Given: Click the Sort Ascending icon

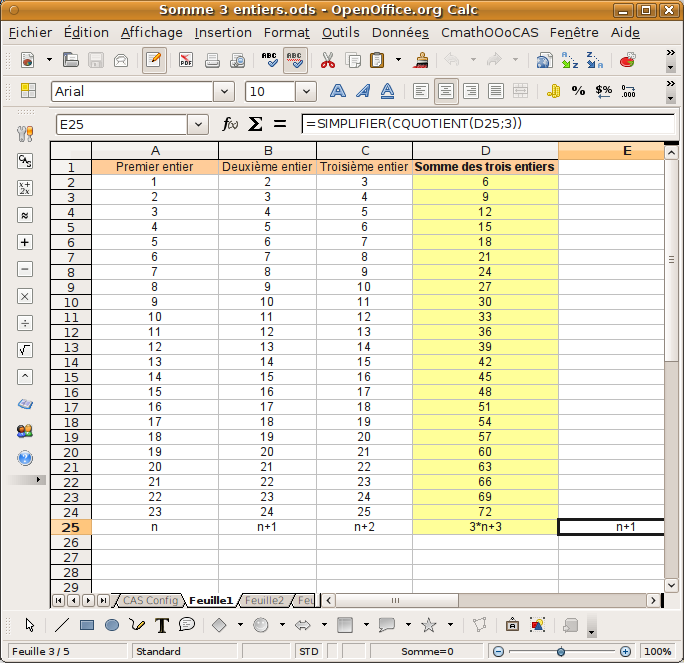Looking at the screenshot, I should pos(570,60).
